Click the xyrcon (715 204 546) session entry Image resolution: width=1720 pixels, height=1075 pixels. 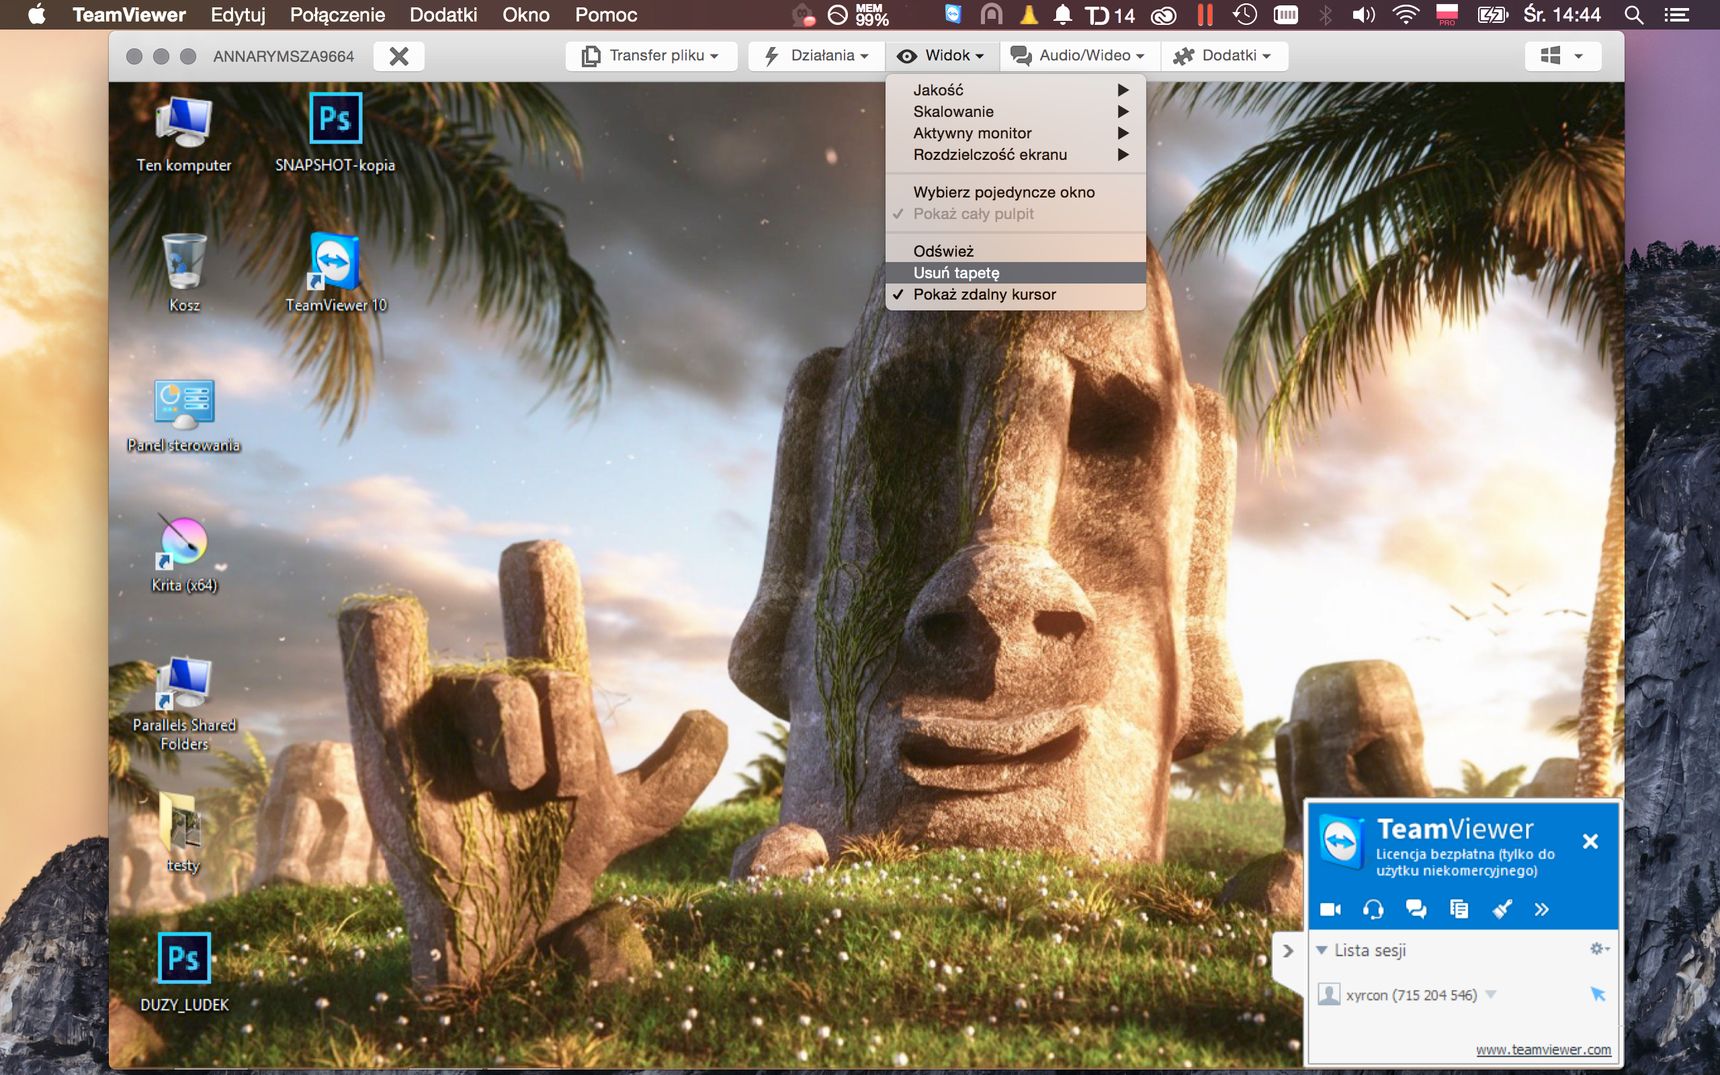click(1411, 995)
